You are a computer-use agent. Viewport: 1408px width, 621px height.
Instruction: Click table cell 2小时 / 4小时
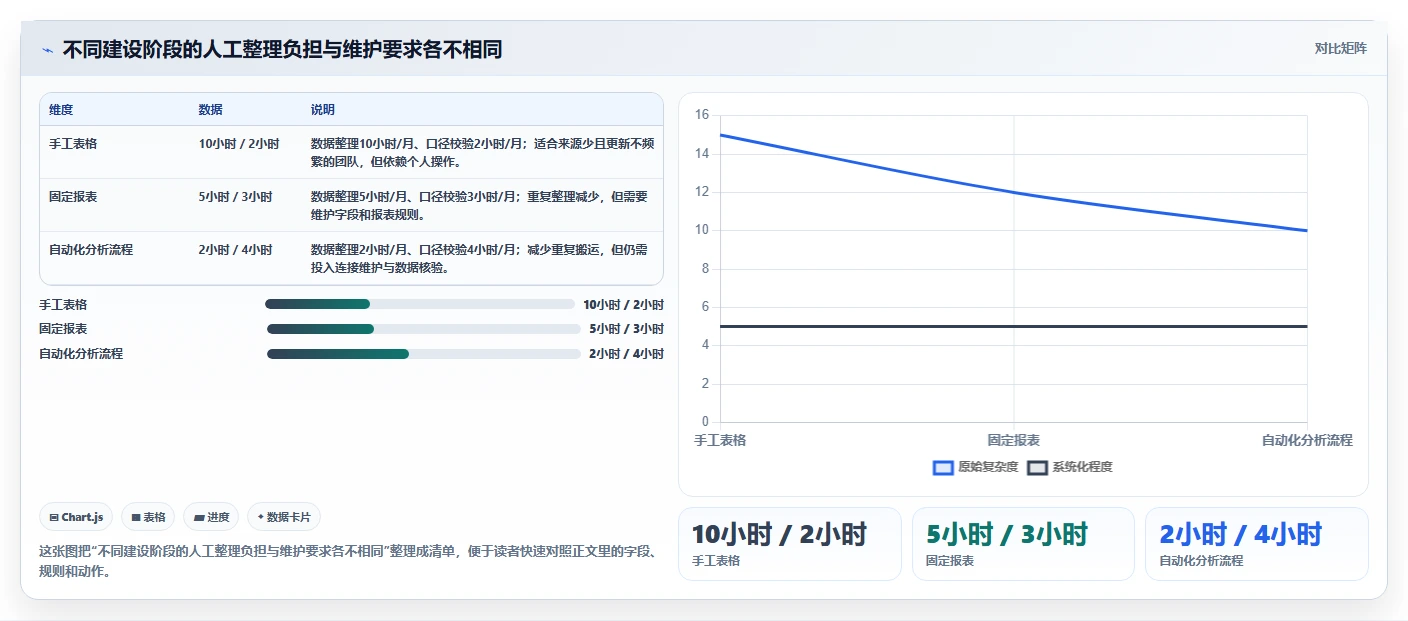235,250
